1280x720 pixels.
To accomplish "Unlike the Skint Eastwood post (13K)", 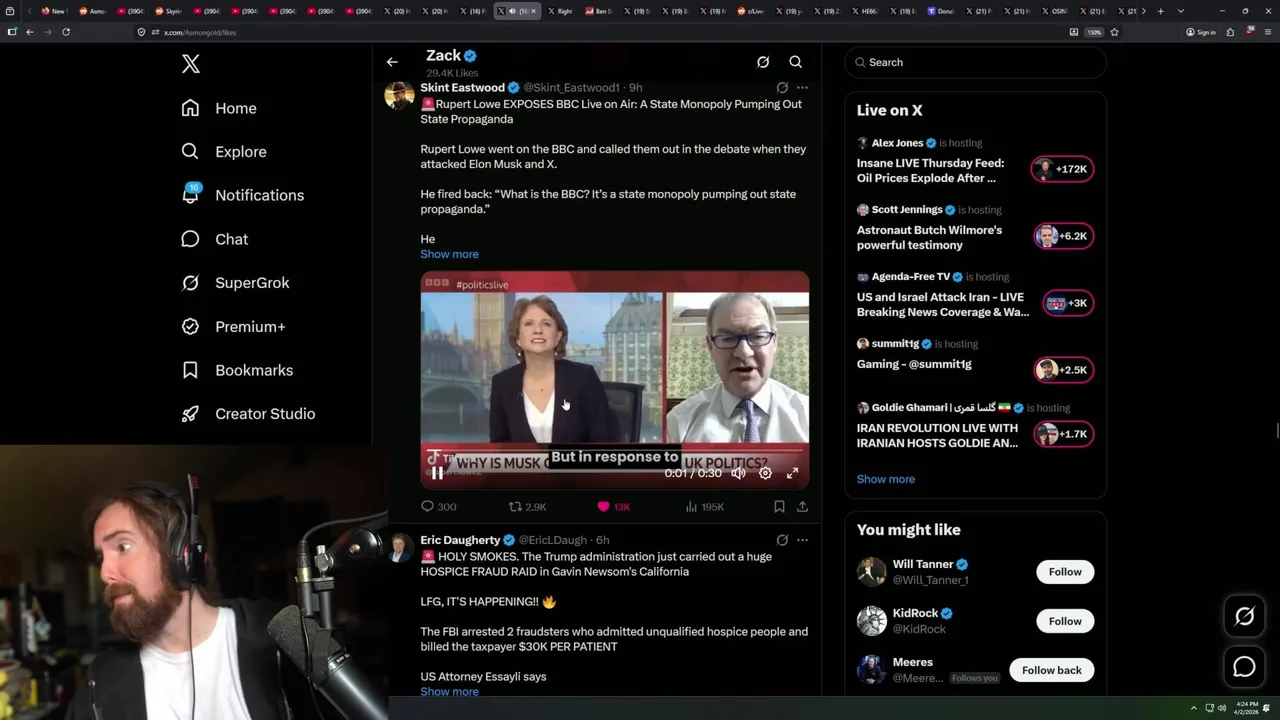I will 613,507.
